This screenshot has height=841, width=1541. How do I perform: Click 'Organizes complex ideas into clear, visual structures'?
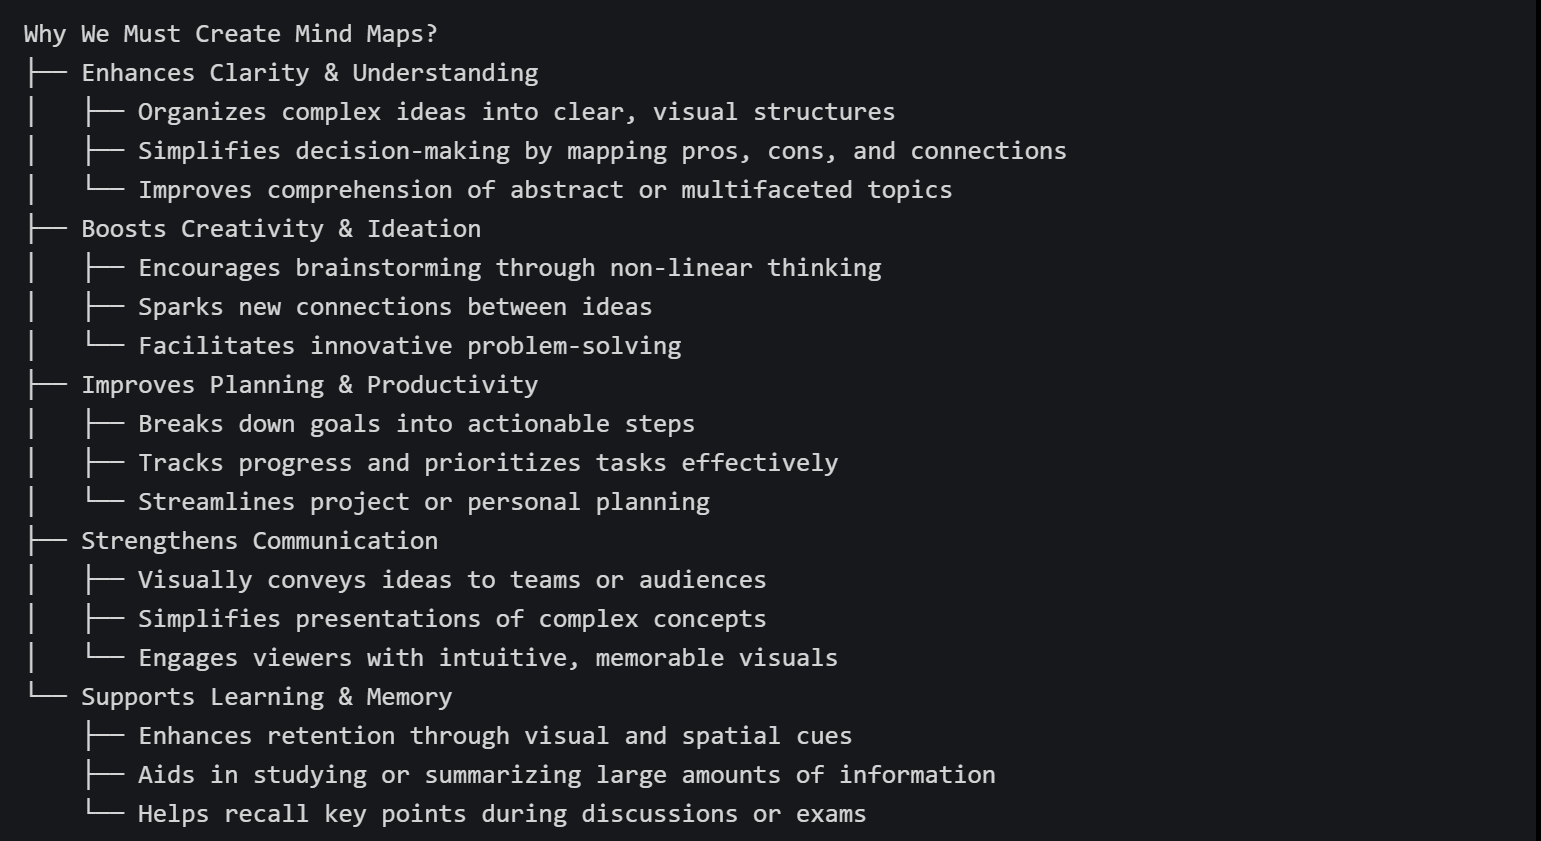[x=516, y=112]
